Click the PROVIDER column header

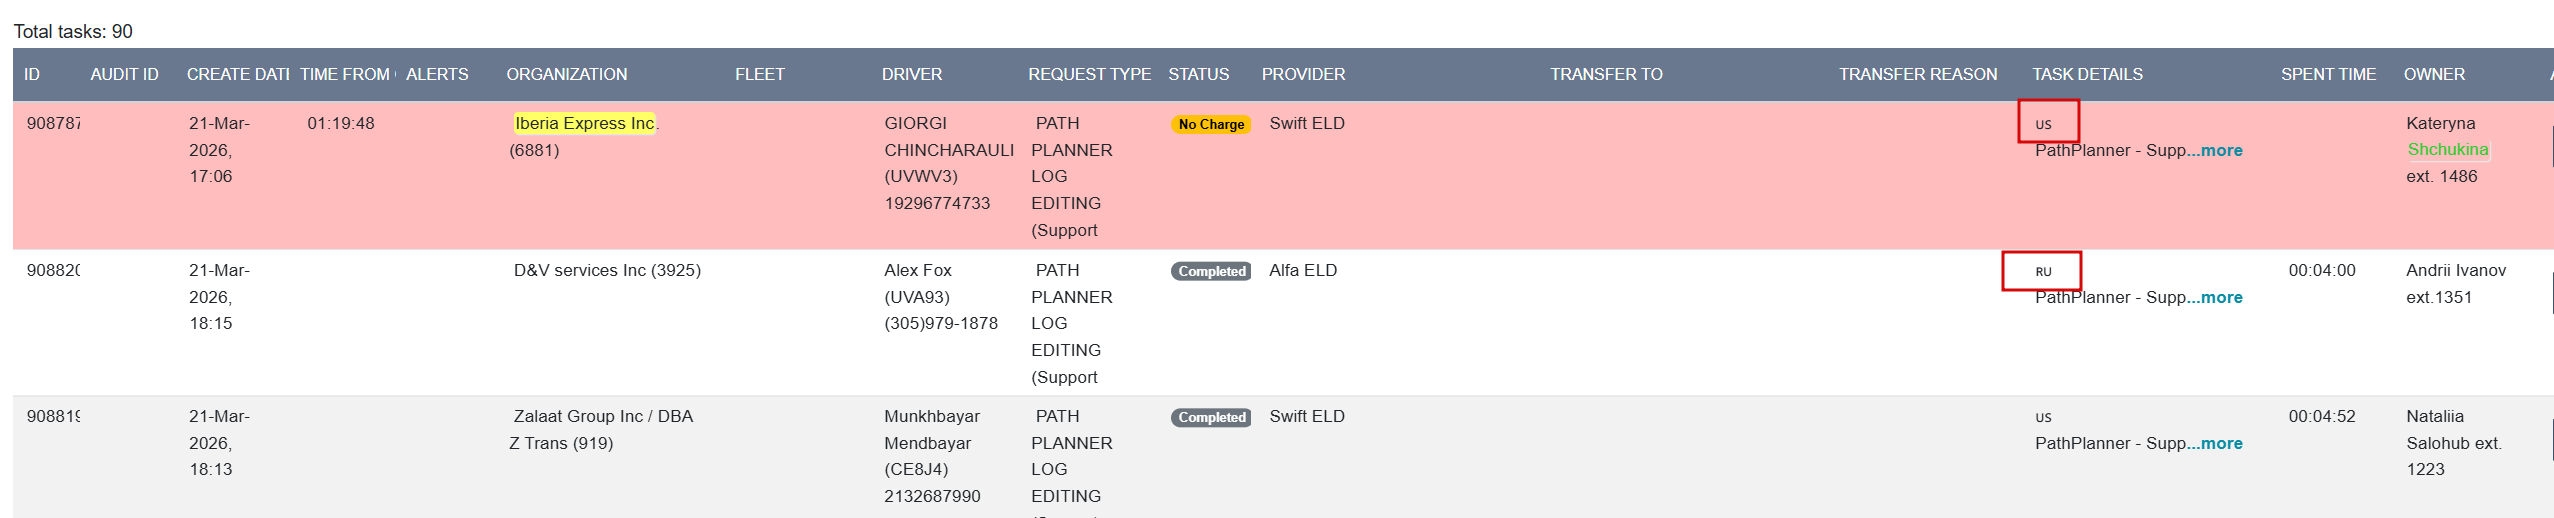[x=1302, y=74]
